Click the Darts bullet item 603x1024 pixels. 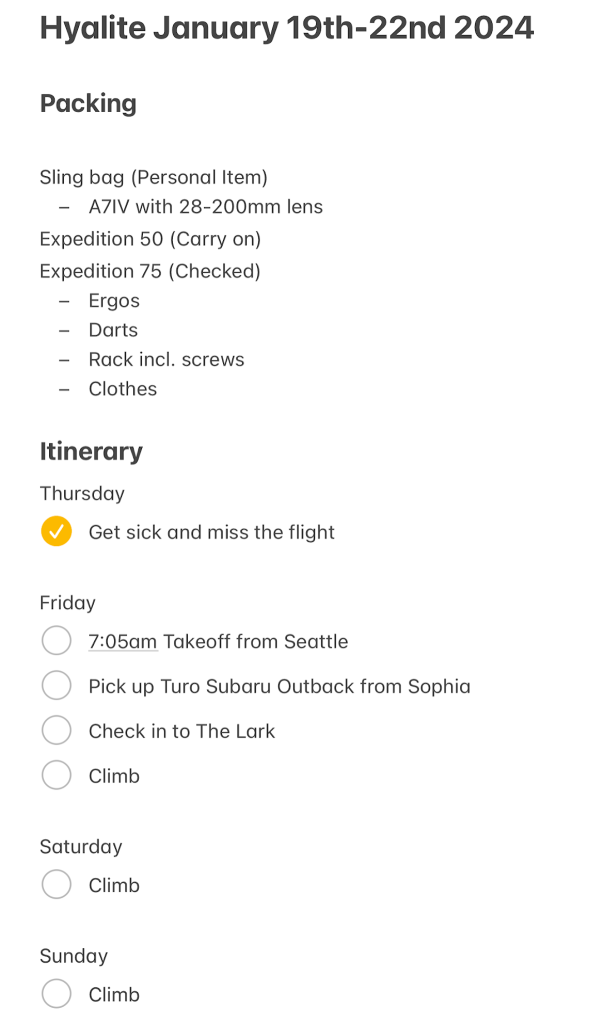pyautogui.click(x=113, y=330)
